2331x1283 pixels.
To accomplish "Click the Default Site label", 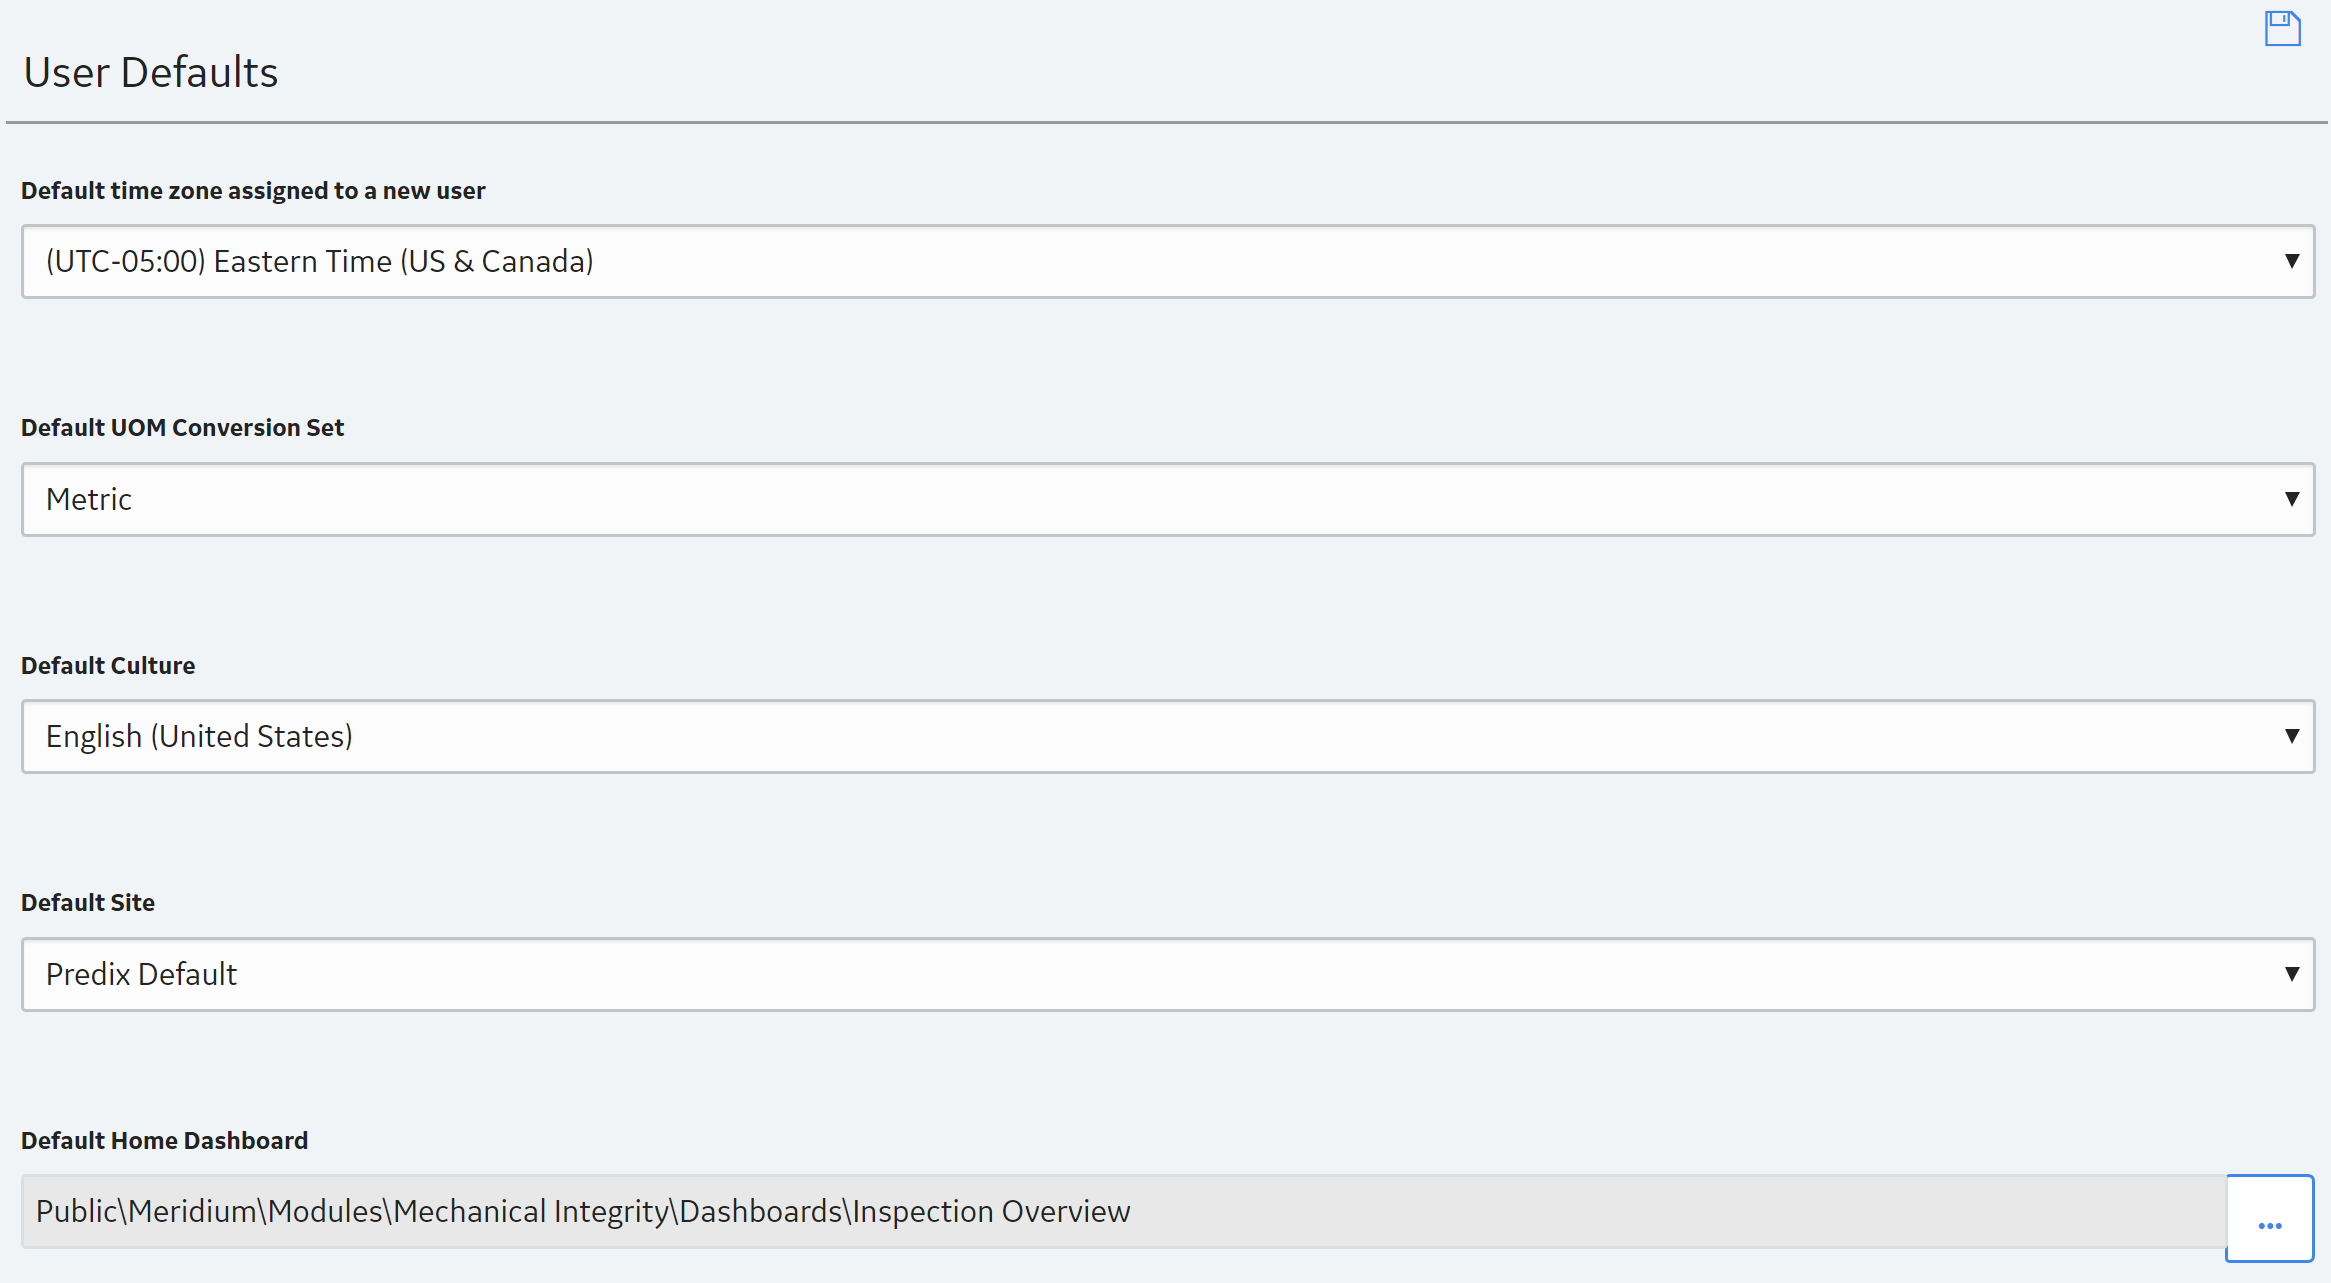I will [88, 902].
